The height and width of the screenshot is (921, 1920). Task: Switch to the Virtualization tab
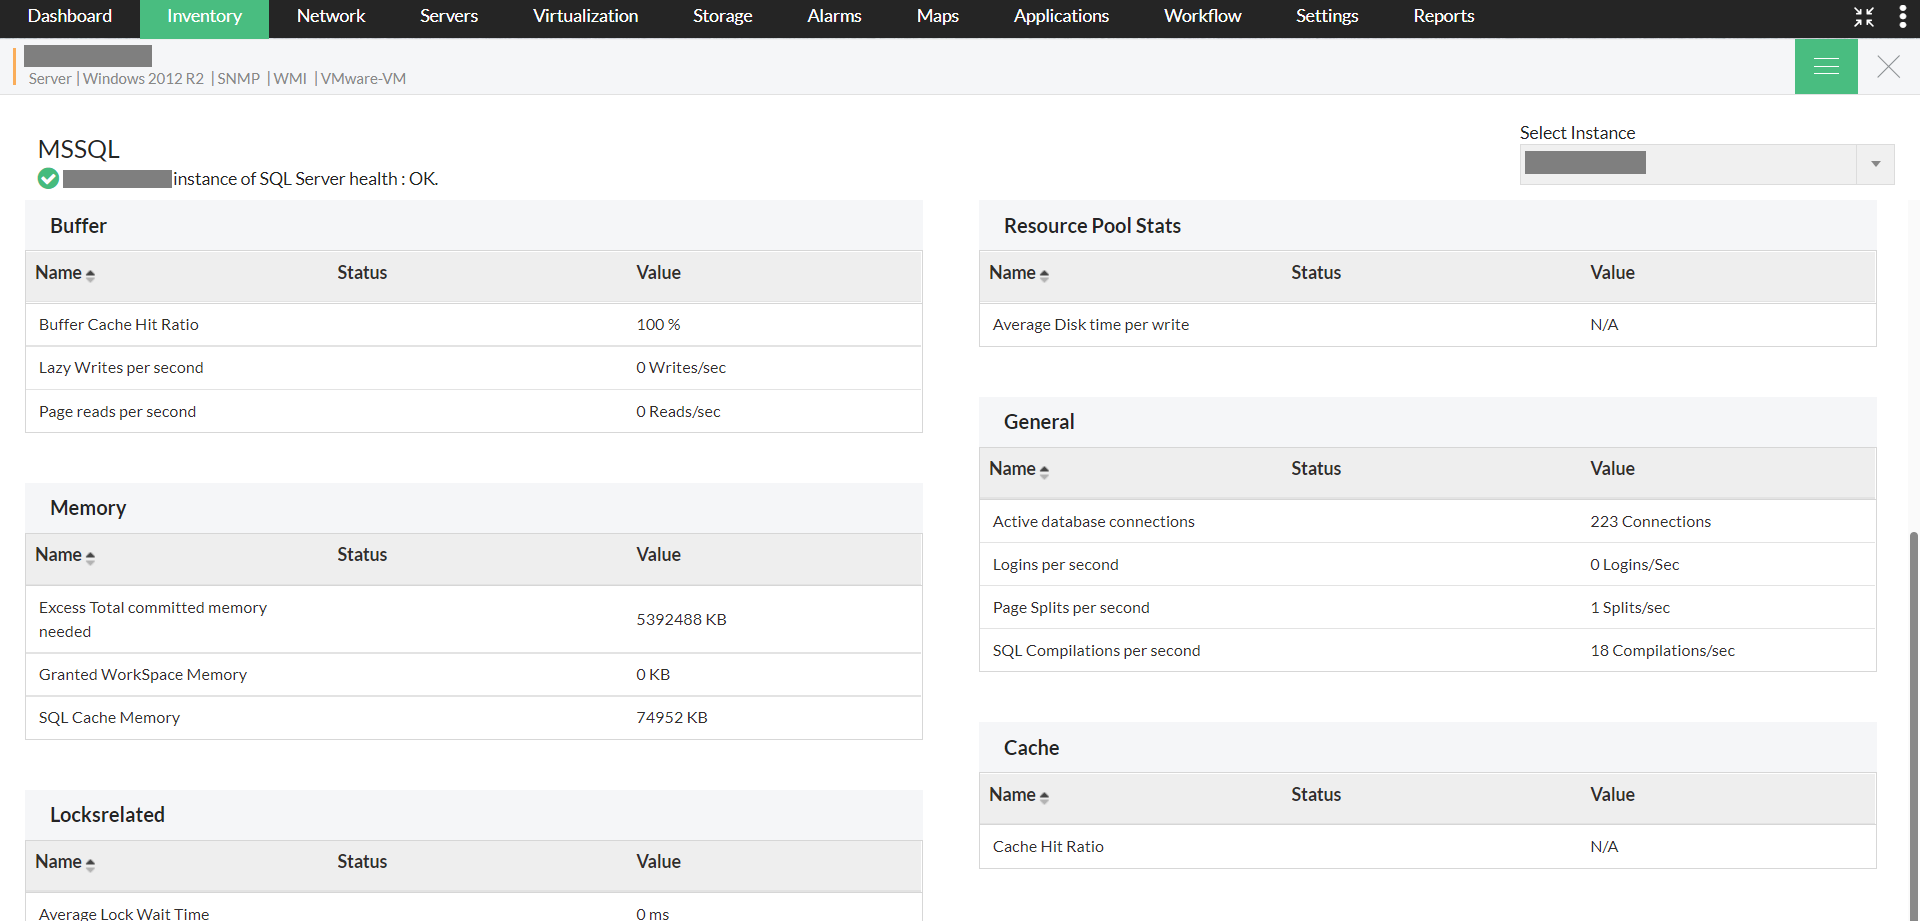(585, 16)
